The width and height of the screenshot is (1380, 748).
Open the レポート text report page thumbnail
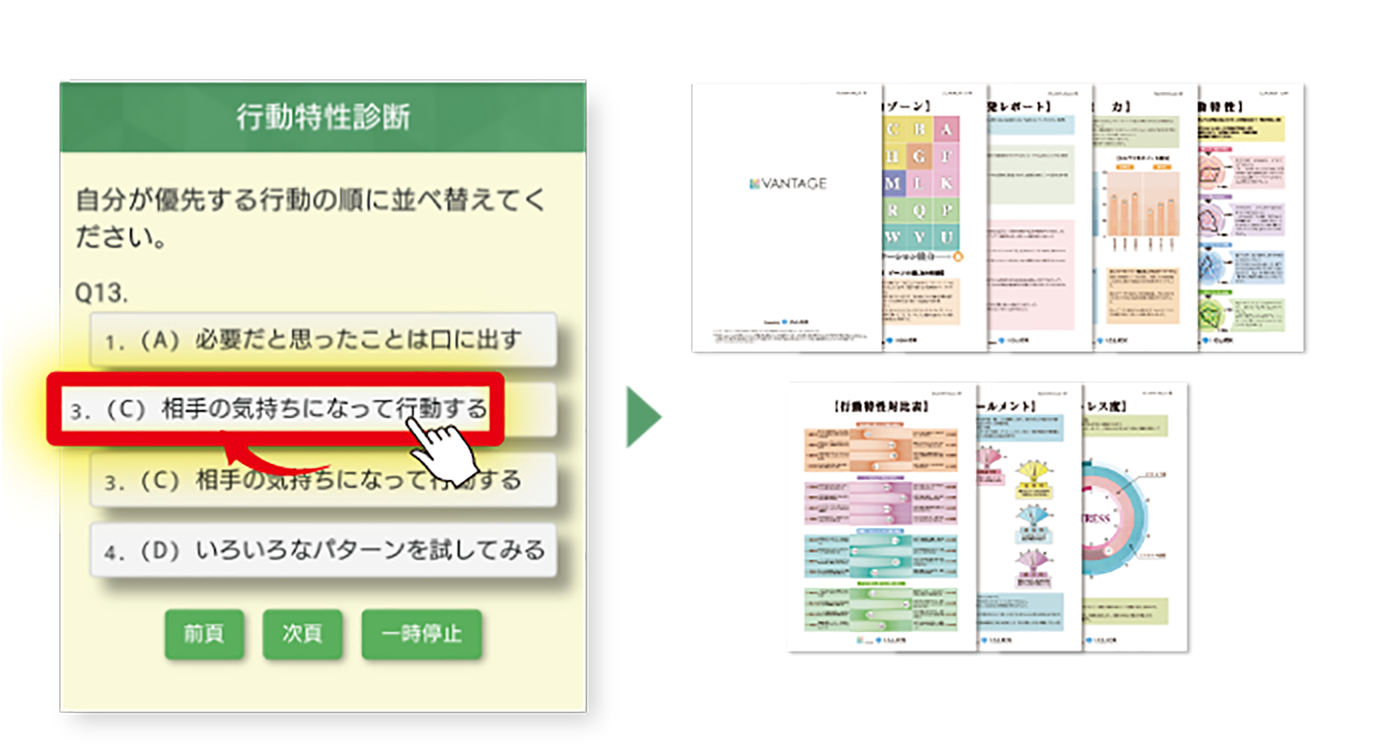tap(1040, 217)
